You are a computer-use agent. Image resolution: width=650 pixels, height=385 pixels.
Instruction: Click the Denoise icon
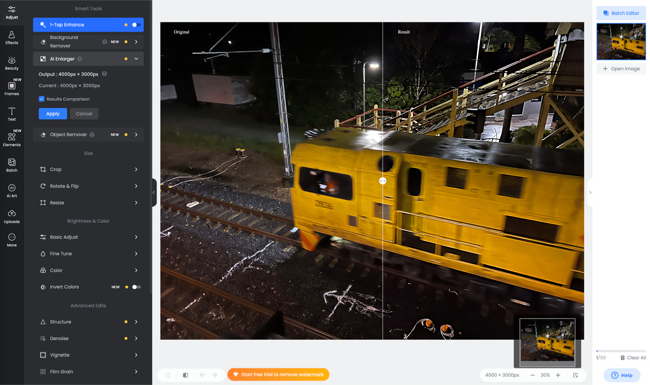click(43, 339)
